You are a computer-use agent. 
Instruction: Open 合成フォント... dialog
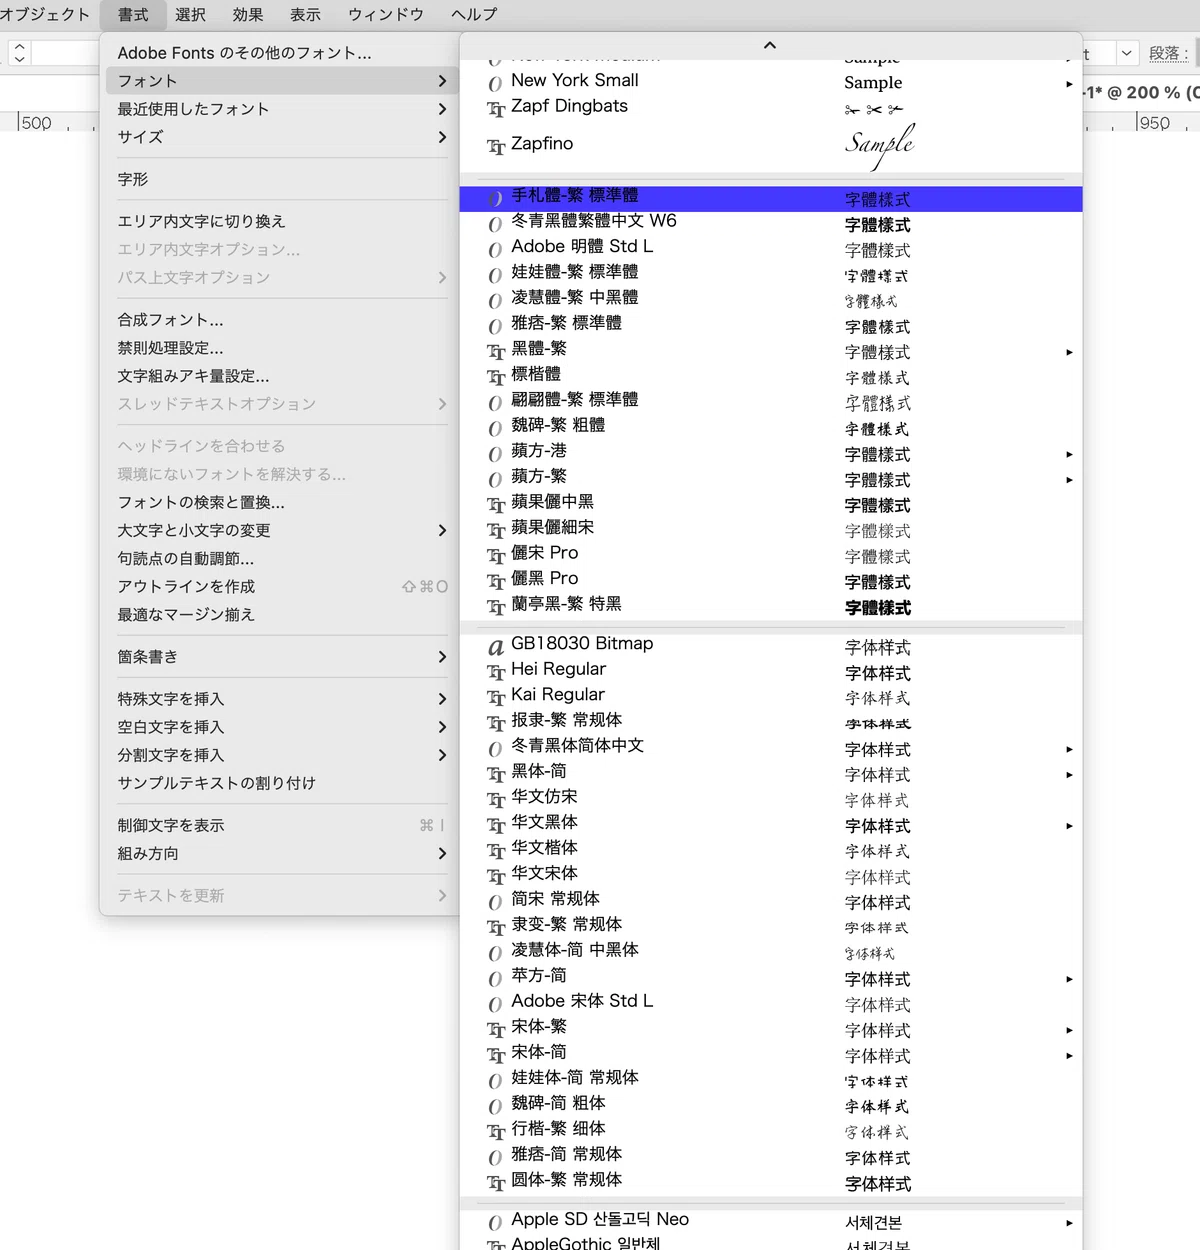(x=280, y=320)
